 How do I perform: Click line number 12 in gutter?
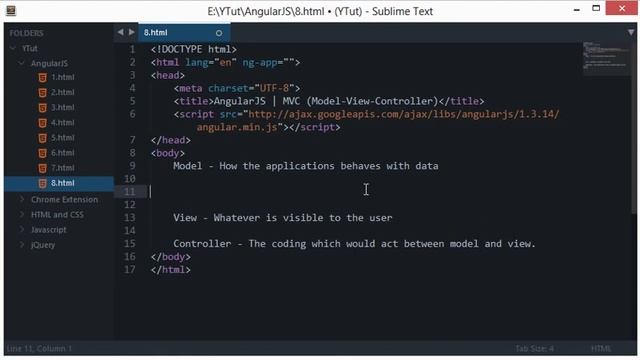(130, 204)
